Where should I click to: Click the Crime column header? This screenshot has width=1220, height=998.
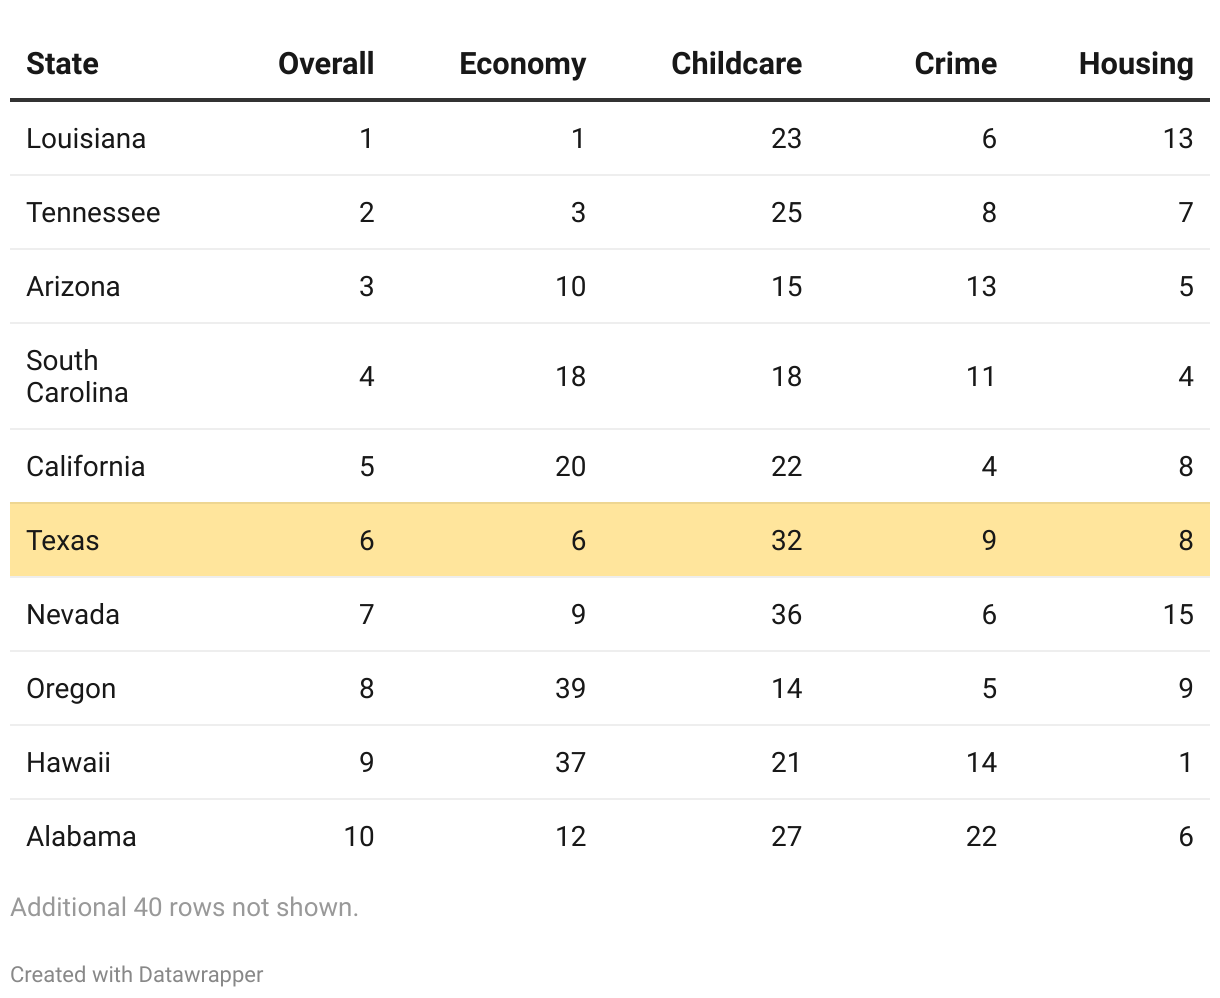pyautogui.click(x=955, y=64)
